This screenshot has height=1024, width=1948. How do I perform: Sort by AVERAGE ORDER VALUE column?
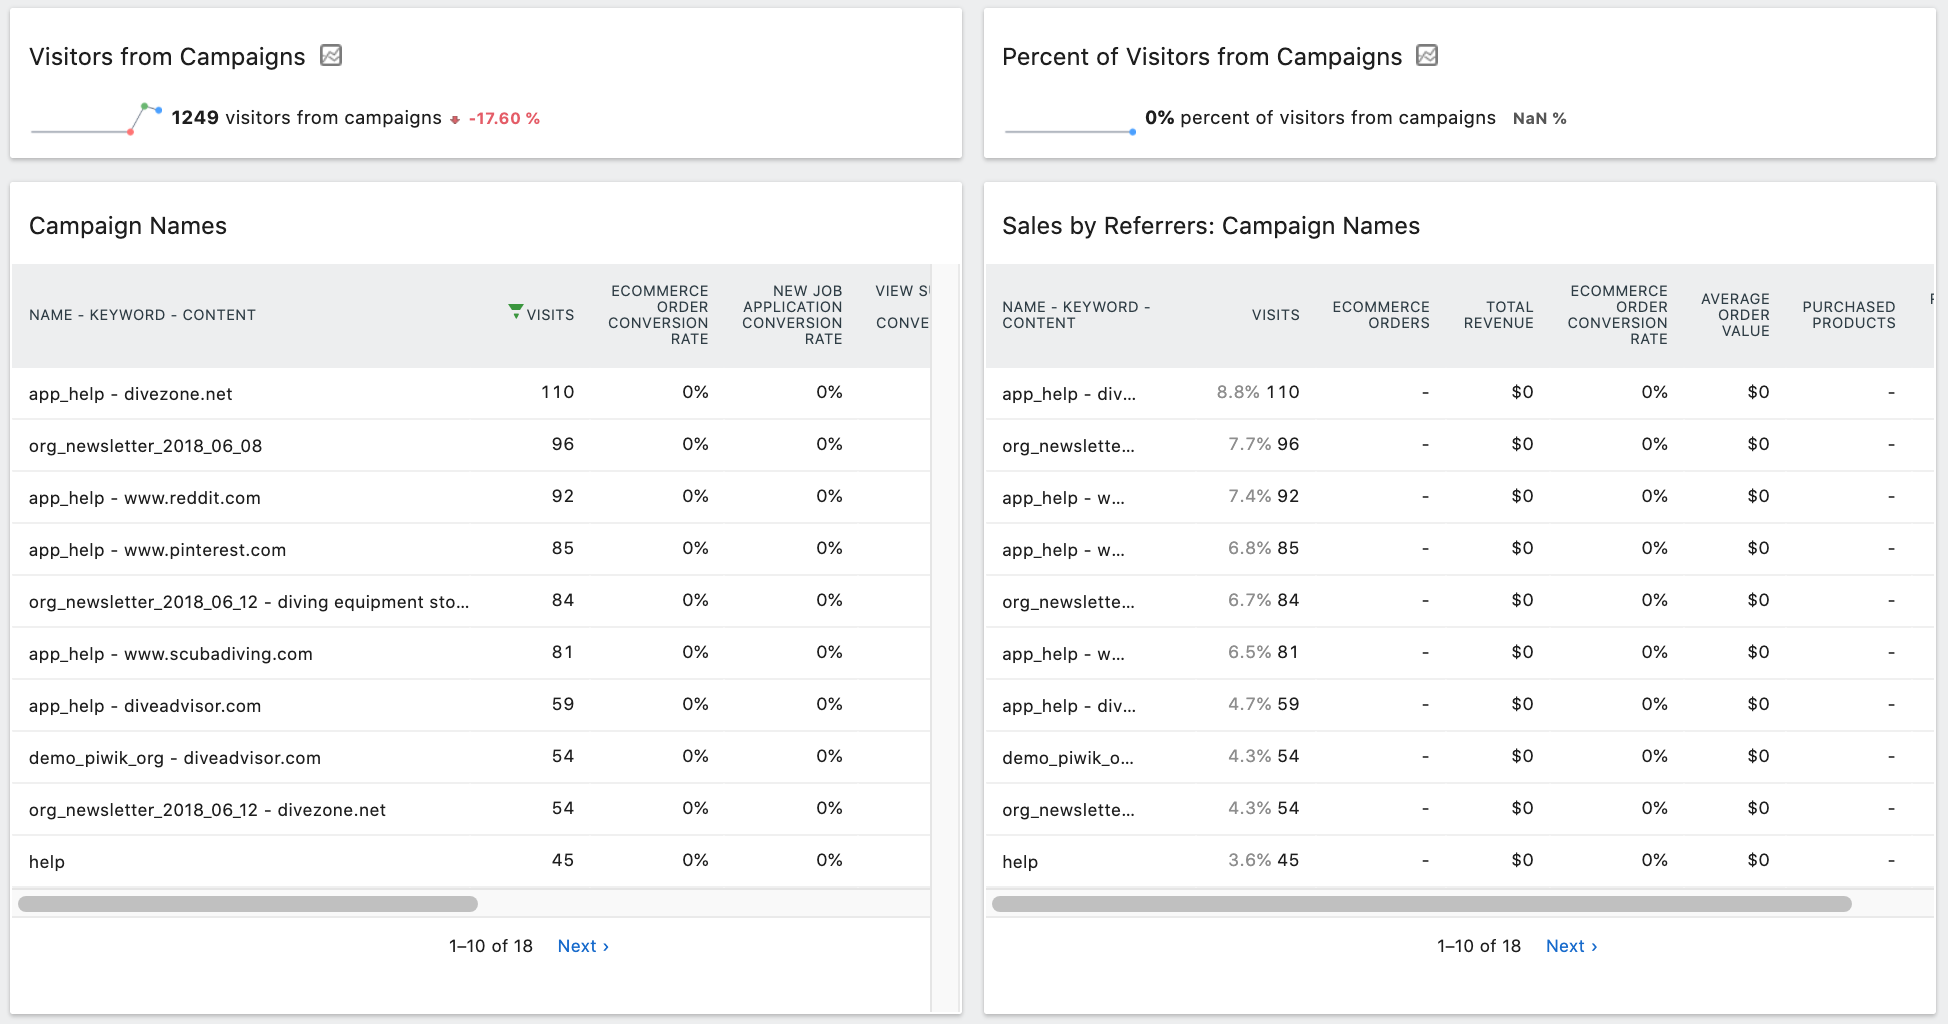[x=1736, y=315]
